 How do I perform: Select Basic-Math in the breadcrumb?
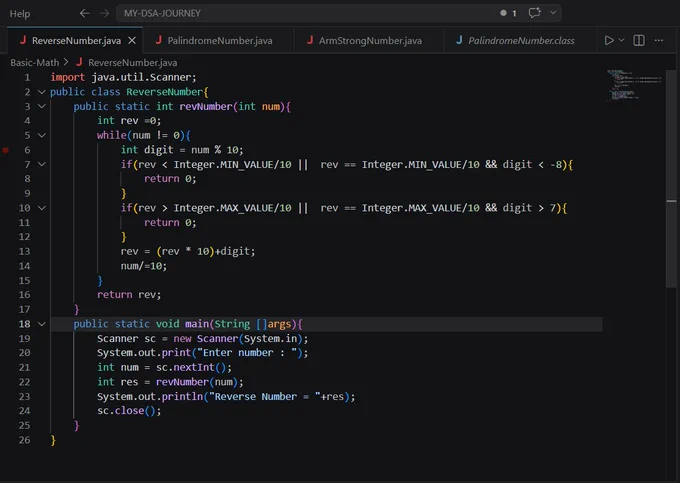35,62
